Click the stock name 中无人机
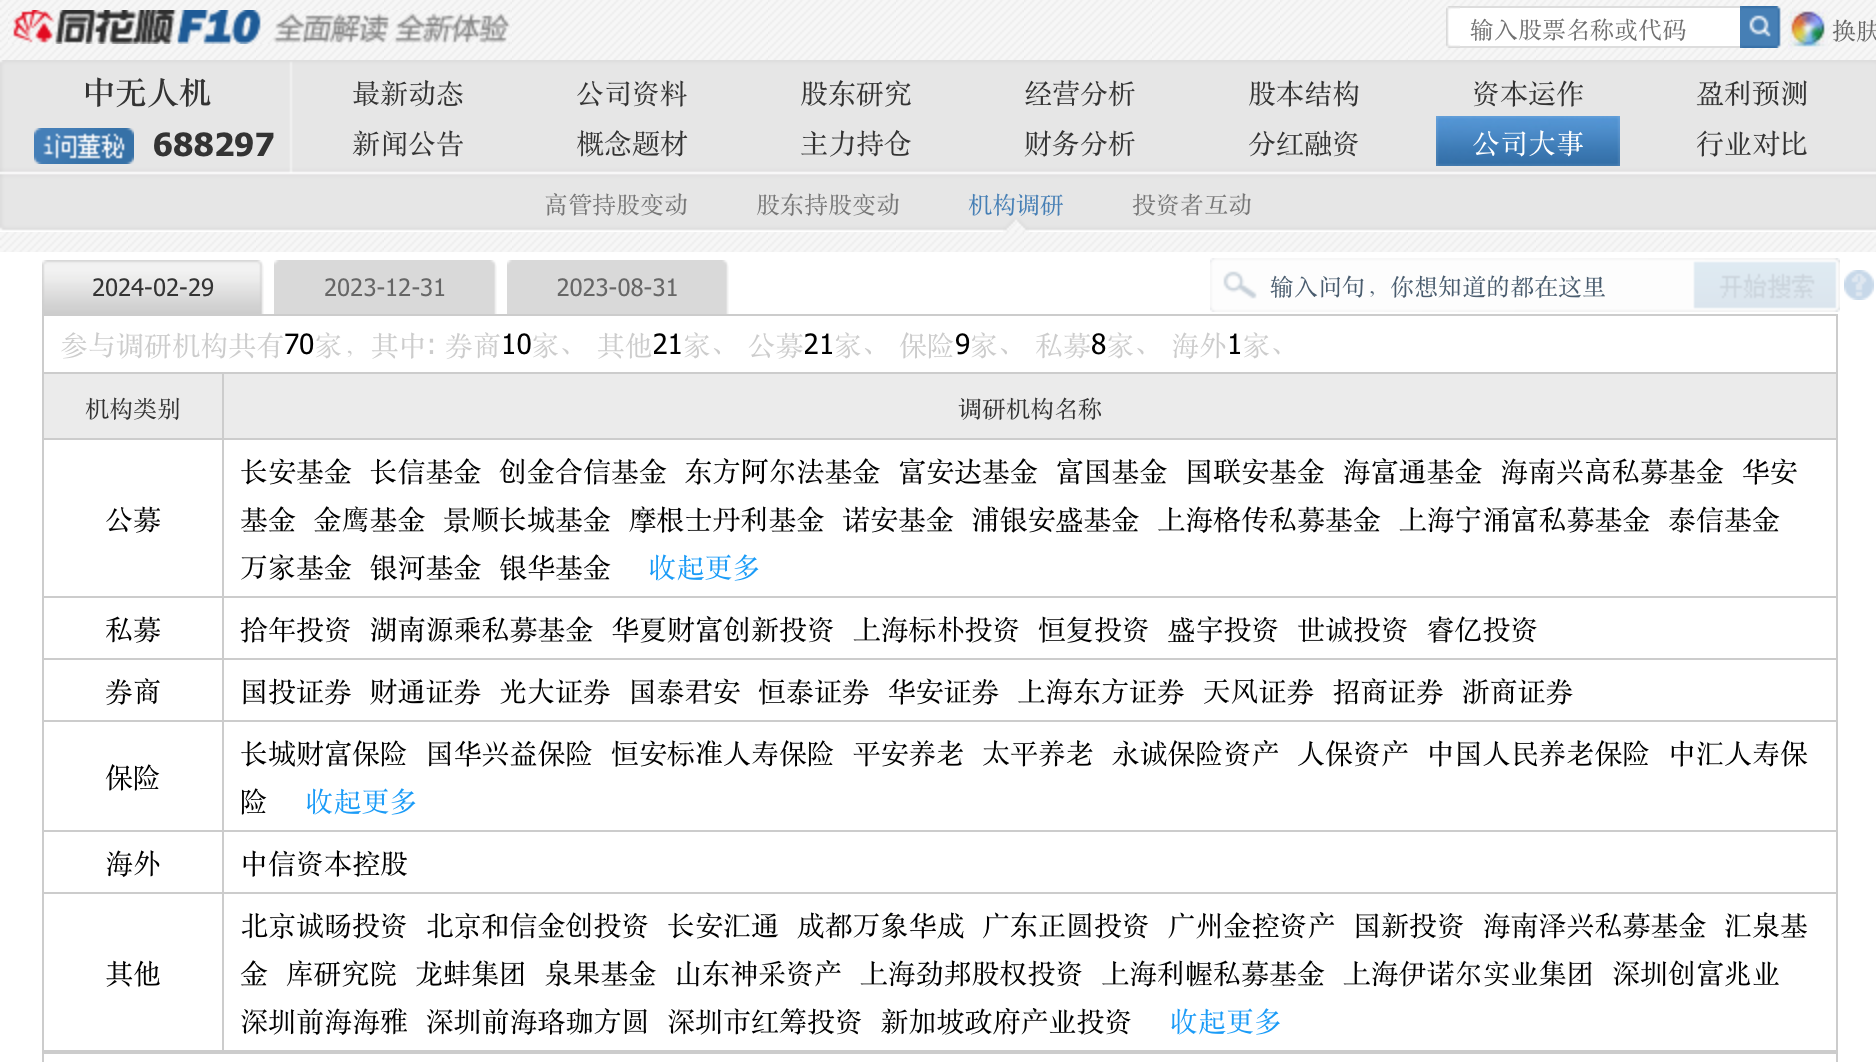1876x1062 pixels. pyautogui.click(x=147, y=93)
